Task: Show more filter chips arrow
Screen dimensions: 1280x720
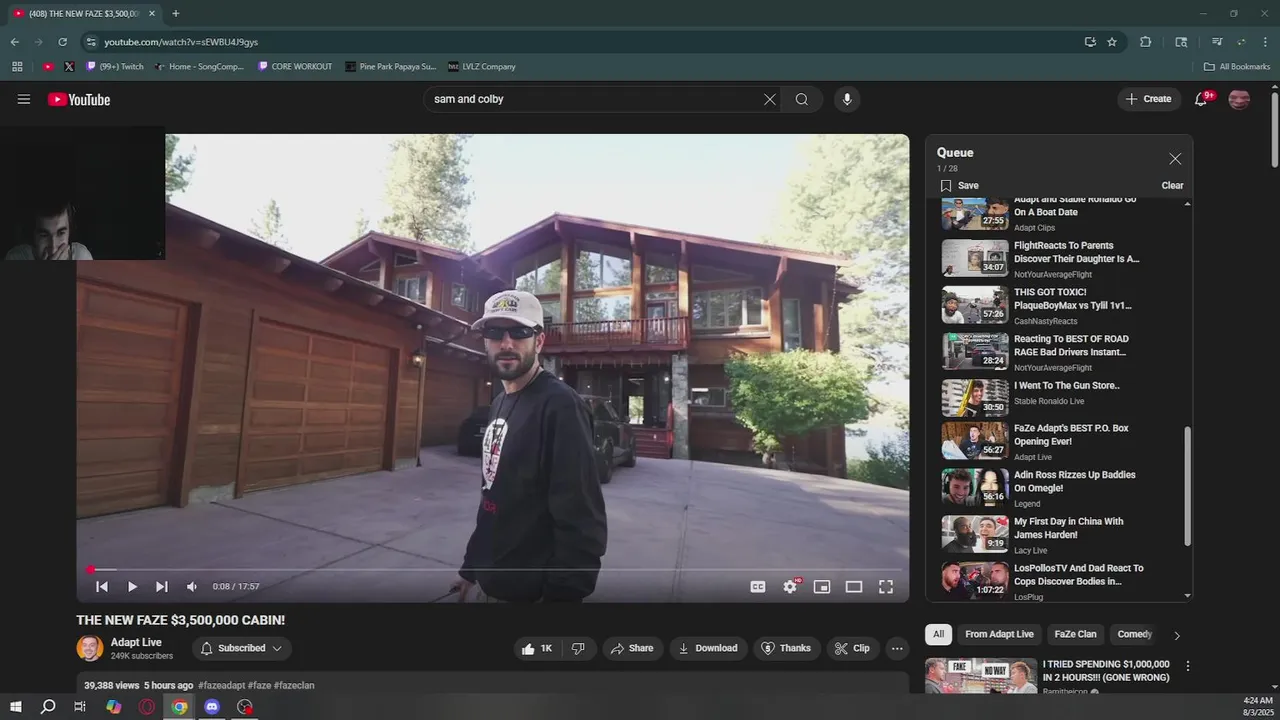Action: [x=1176, y=635]
